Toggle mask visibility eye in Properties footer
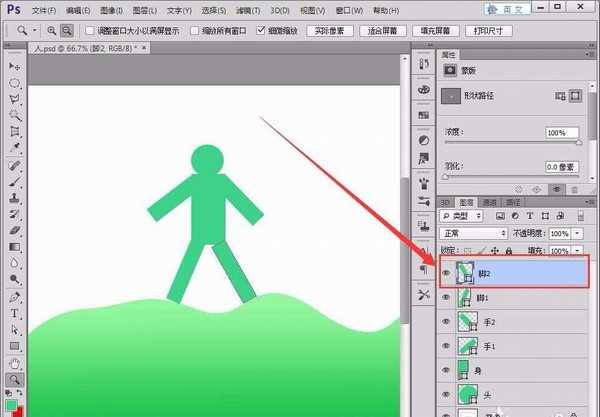The image size is (600, 417). (556, 189)
